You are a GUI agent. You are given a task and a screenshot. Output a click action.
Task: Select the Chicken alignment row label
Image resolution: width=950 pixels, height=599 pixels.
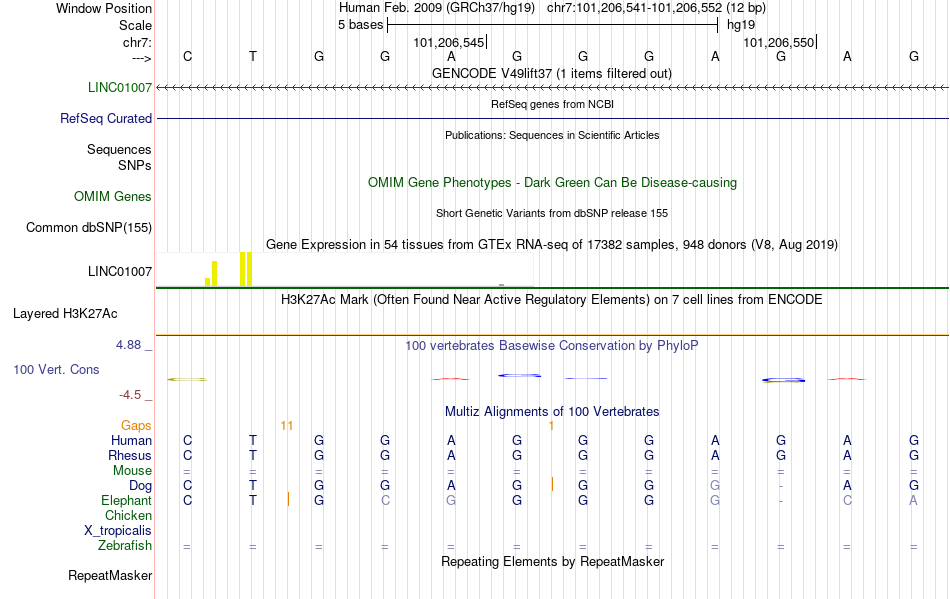pos(128,515)
